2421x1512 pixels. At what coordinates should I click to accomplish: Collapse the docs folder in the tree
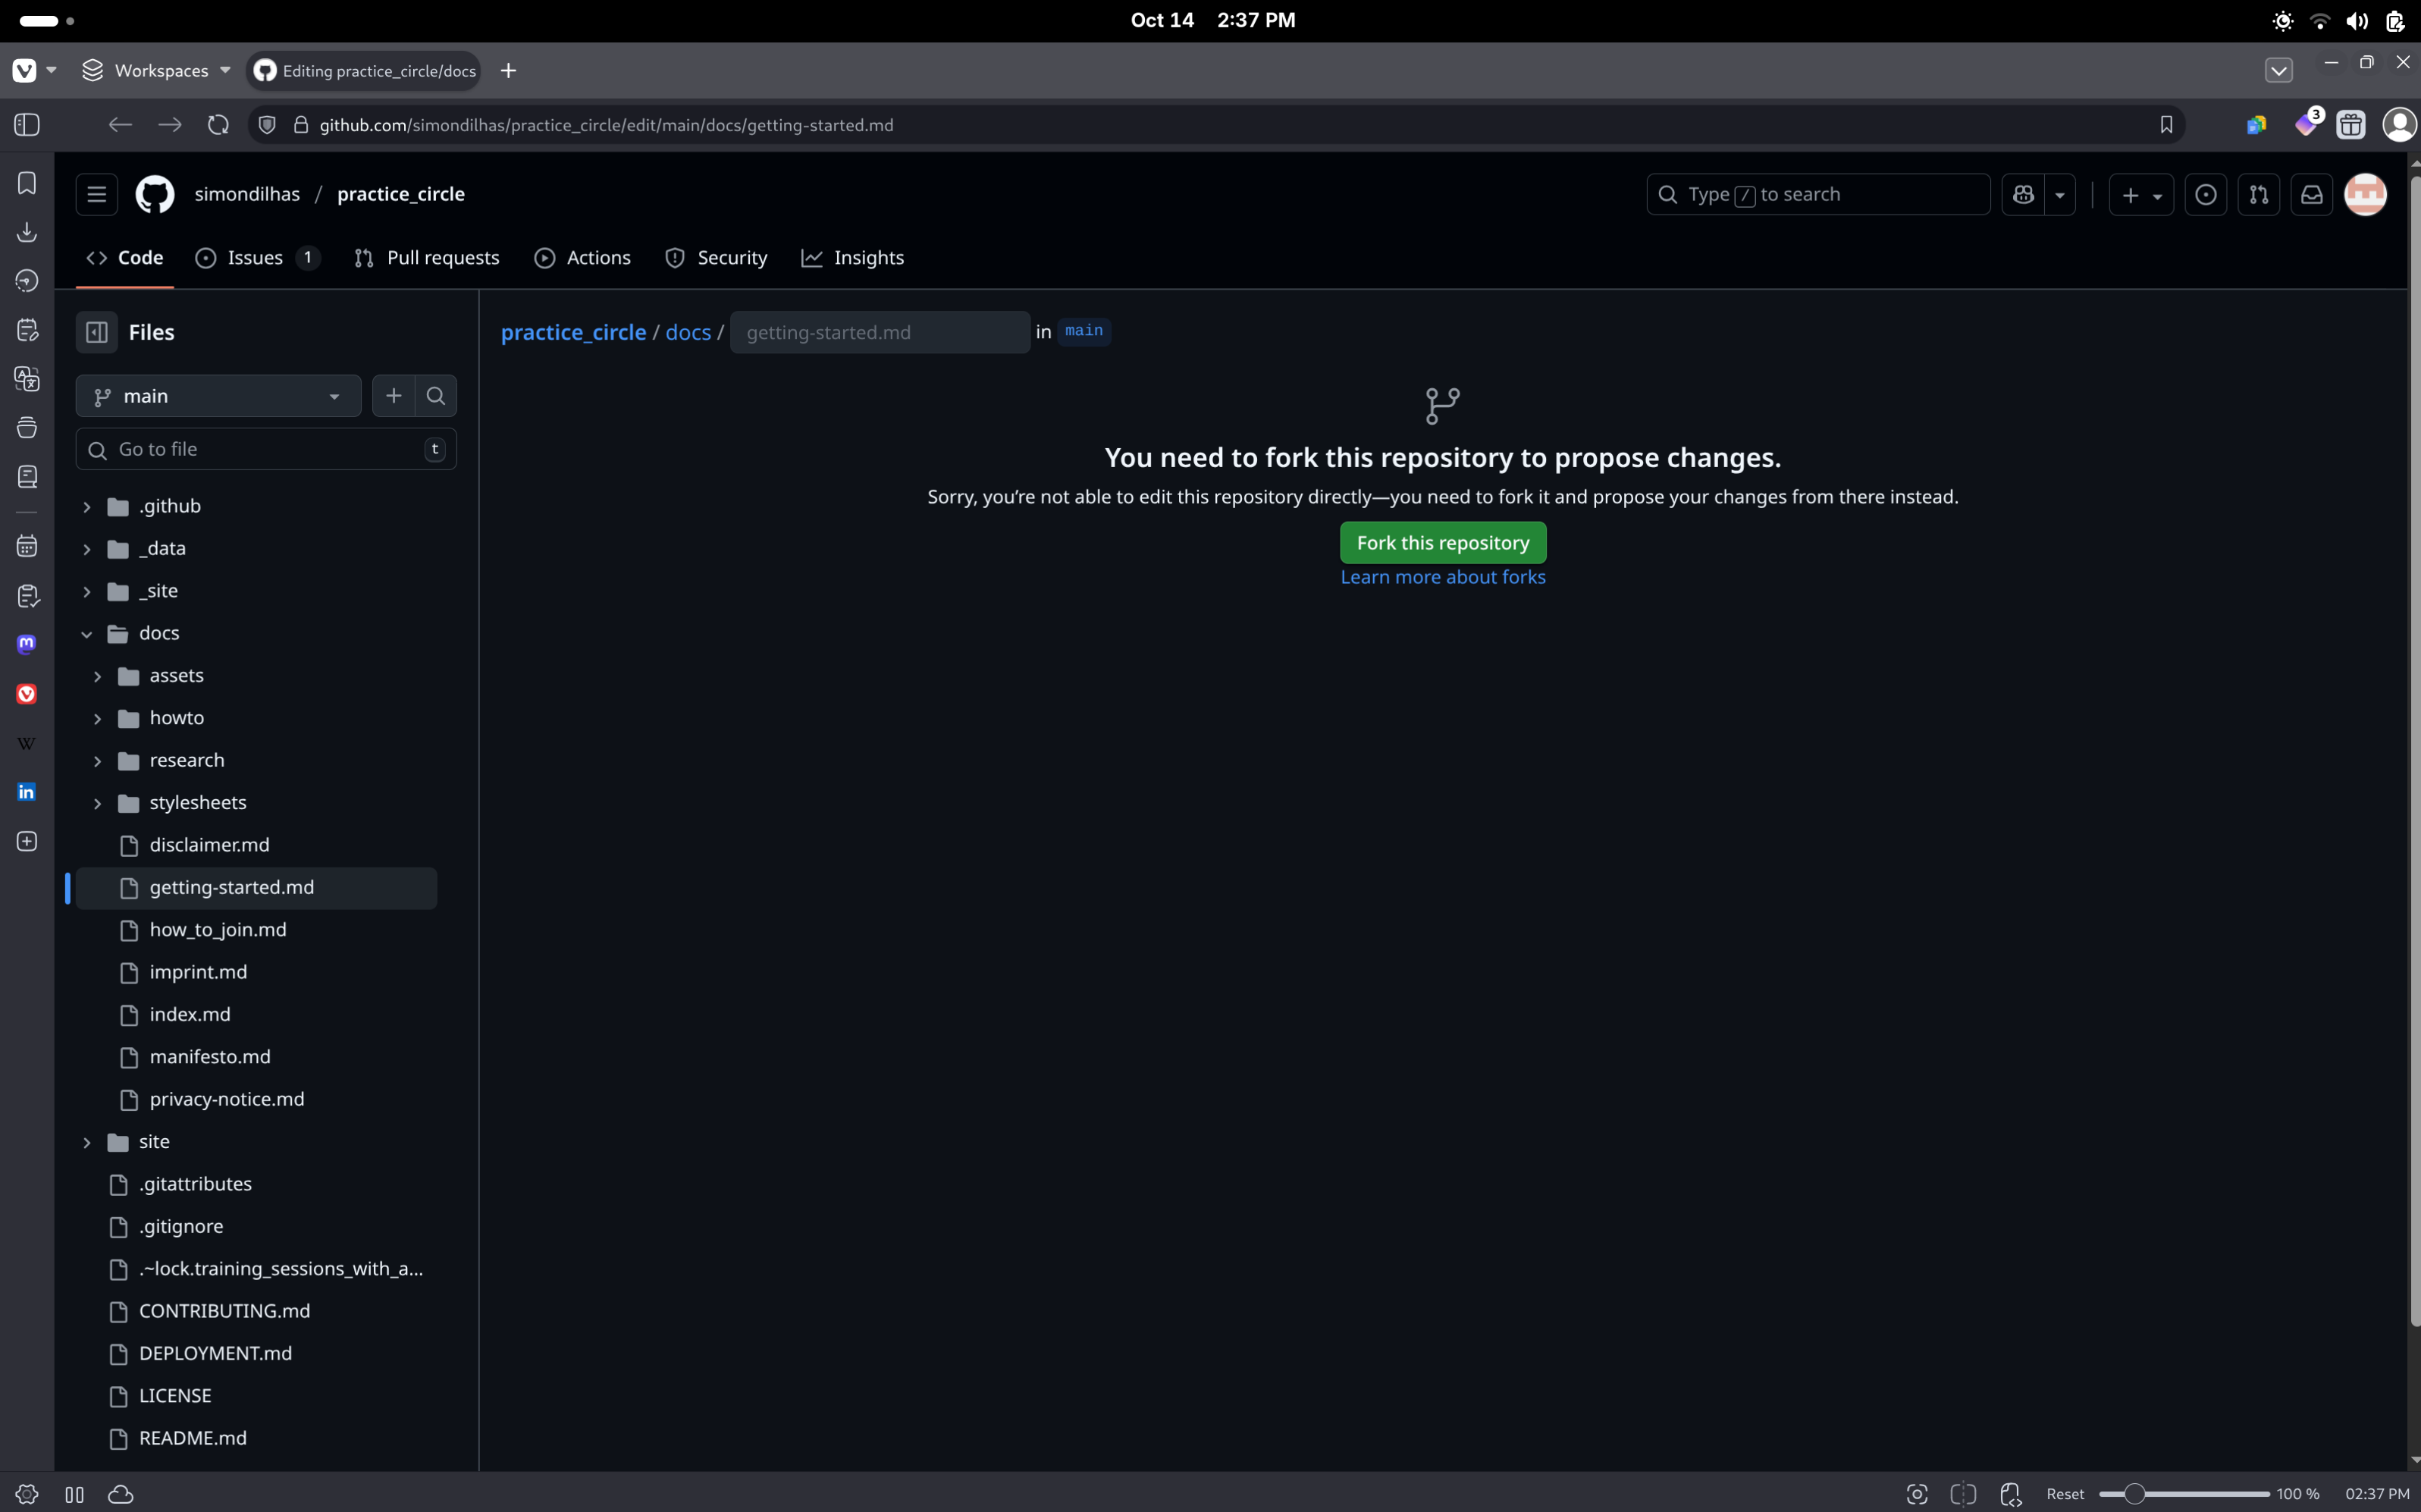coord(87,634)
